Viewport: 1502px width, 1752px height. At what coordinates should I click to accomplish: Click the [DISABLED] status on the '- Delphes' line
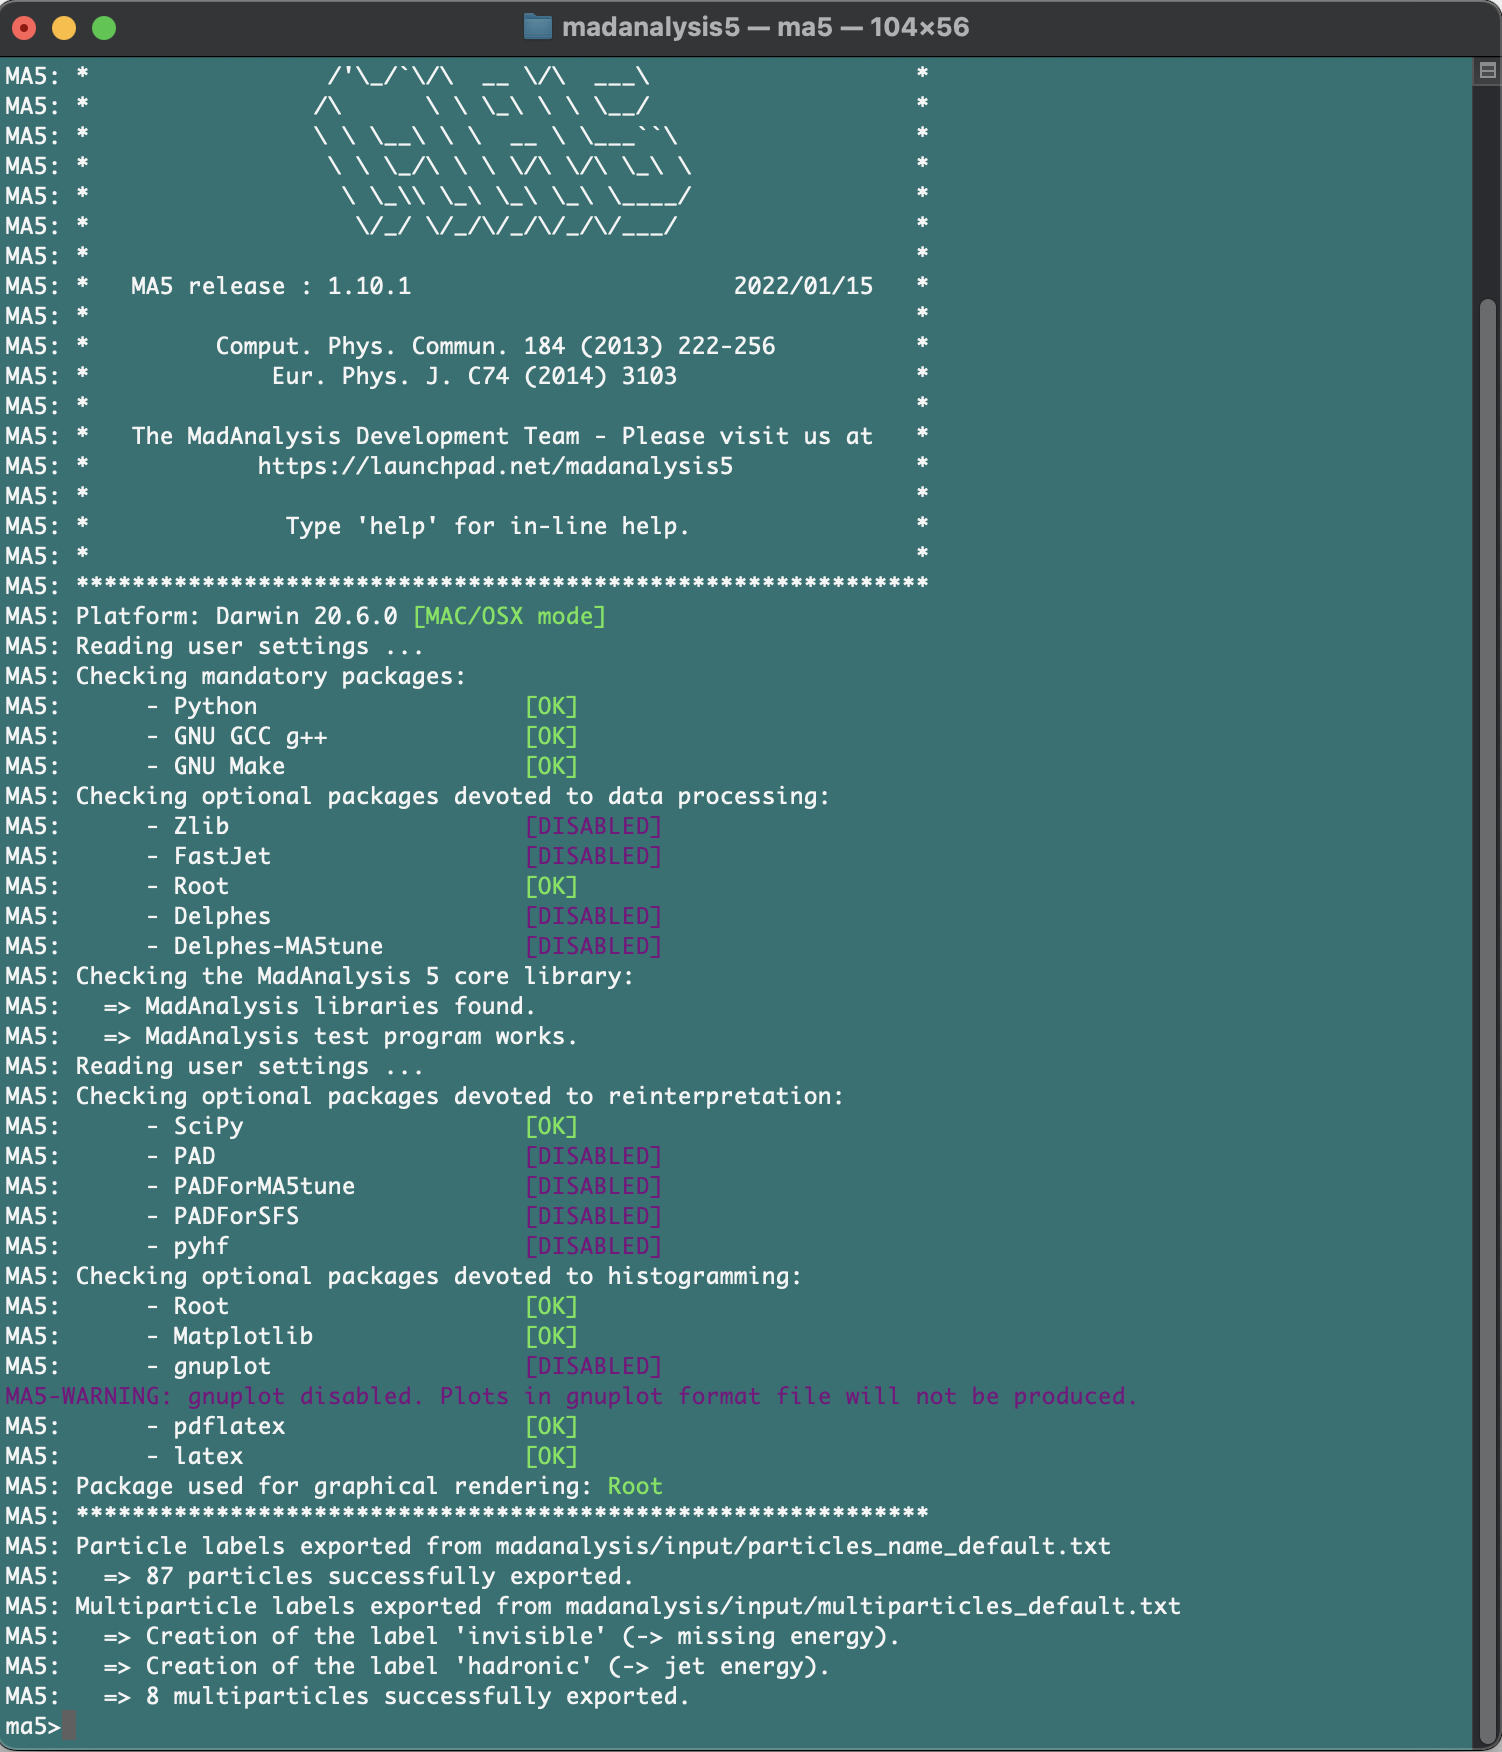click(x=593, y=916)
